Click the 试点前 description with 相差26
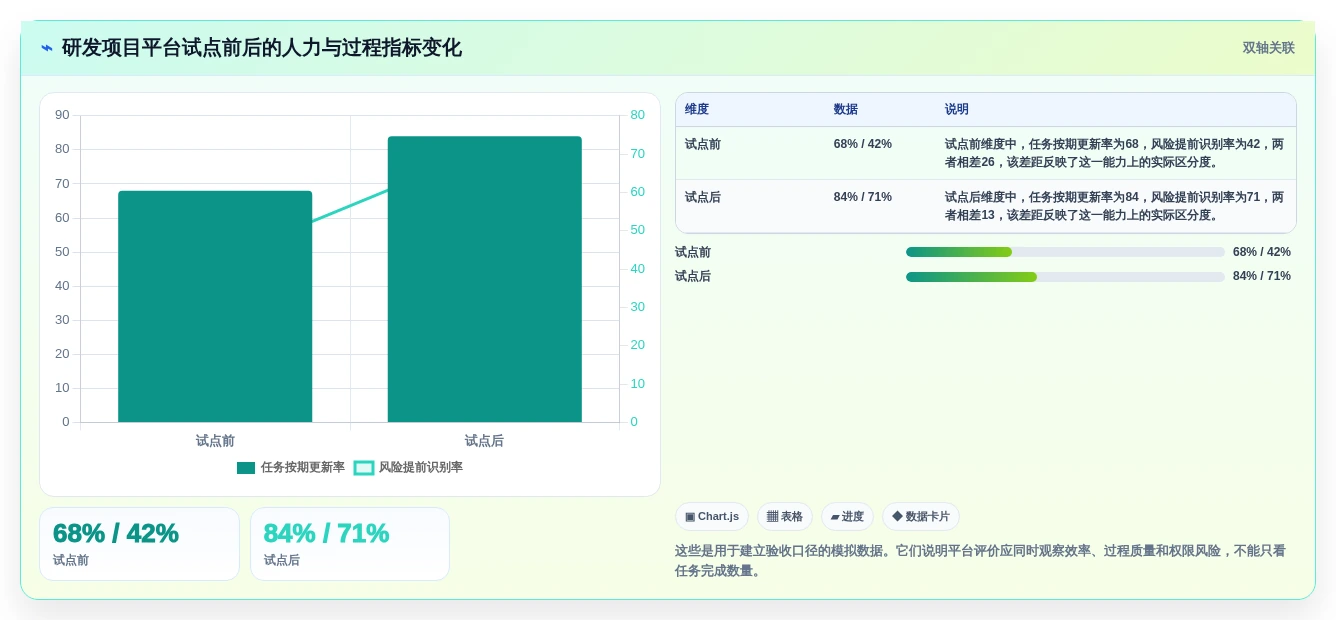Viewport: 1336px width, 620px height. pyautogui.click(x=1115, y=153)
